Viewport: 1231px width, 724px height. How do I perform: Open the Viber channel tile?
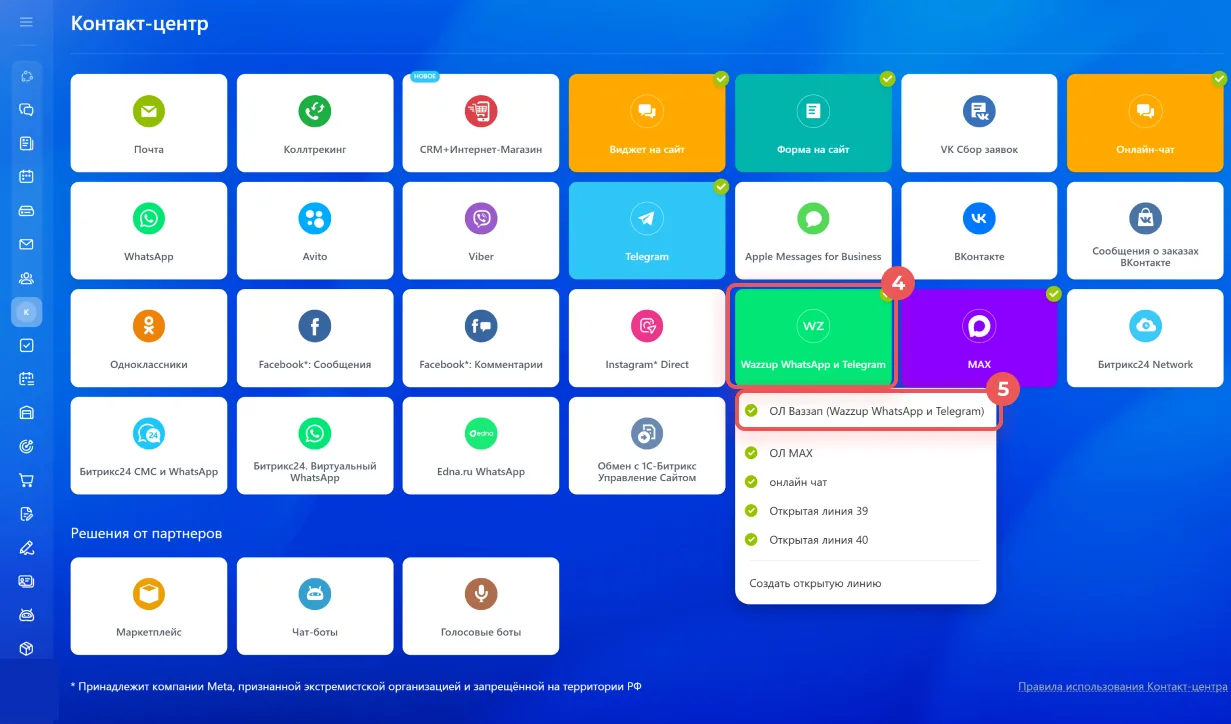click(481, 230)
